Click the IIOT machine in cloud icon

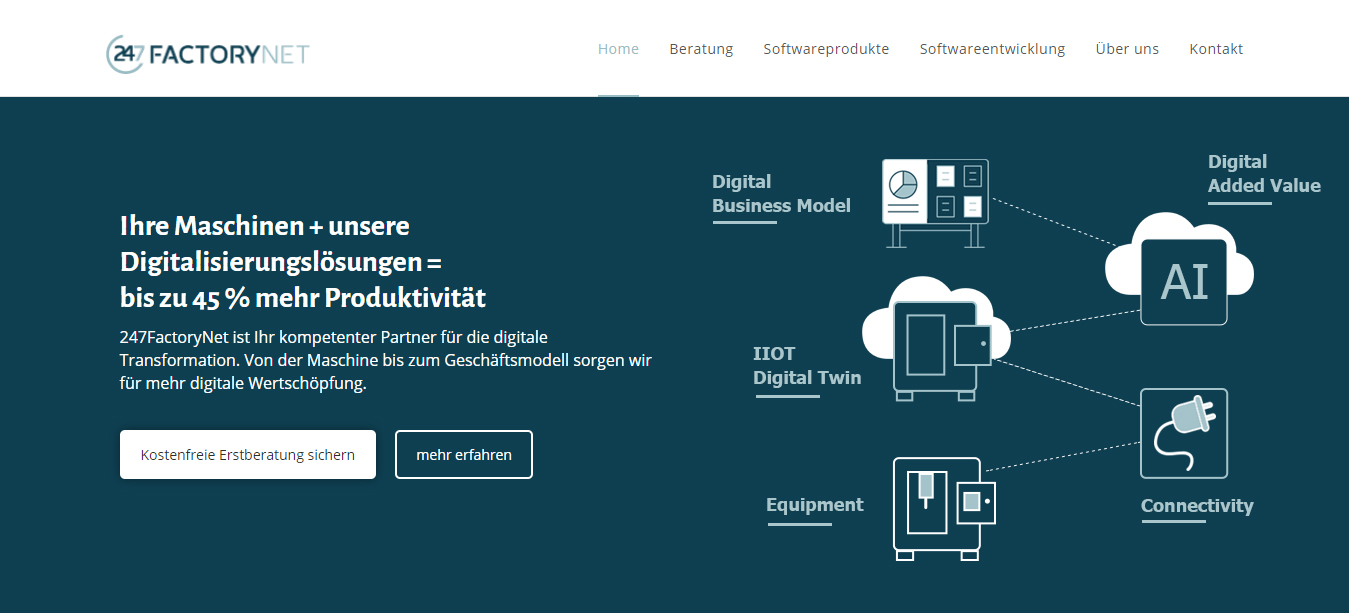tap(936, 340)
